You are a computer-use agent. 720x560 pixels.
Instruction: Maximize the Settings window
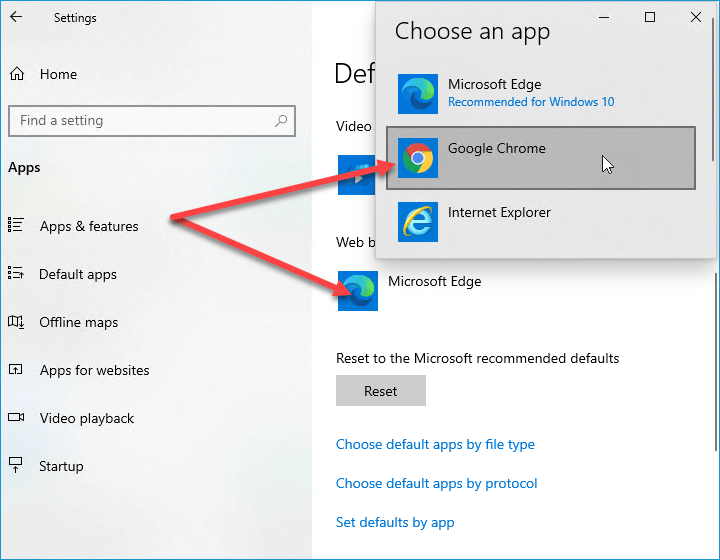click(650, 17)
